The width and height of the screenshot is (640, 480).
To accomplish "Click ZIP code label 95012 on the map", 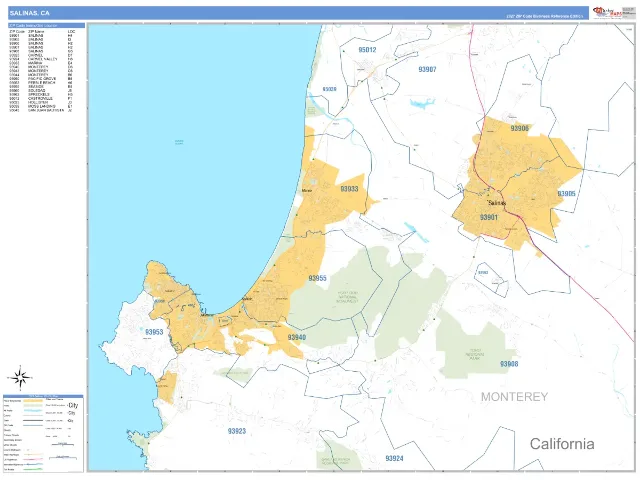I will tap(367, 50).
